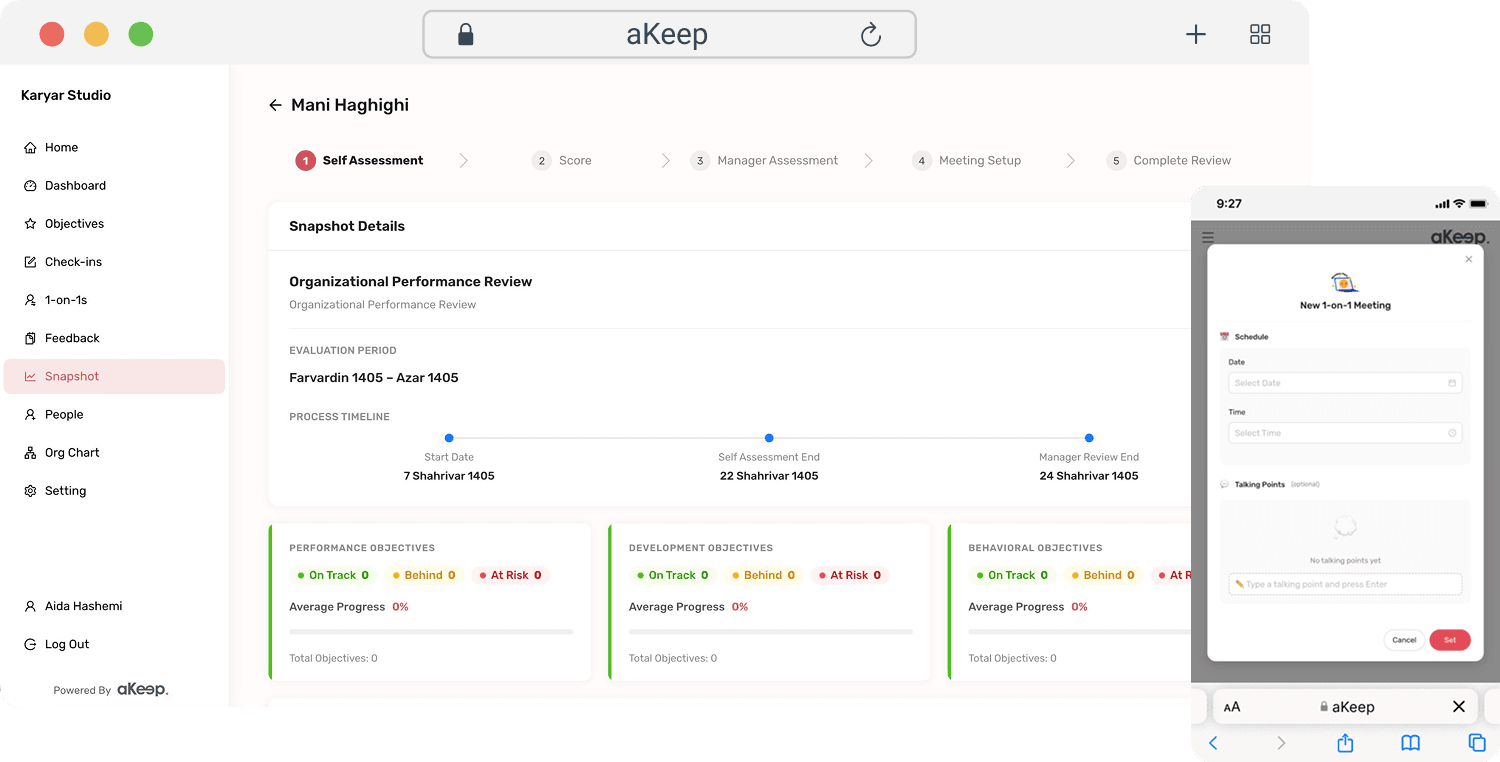Open a new browser tab with the plus icon
Viewport: 1500px width, 762px height.
coord(1196,35)
